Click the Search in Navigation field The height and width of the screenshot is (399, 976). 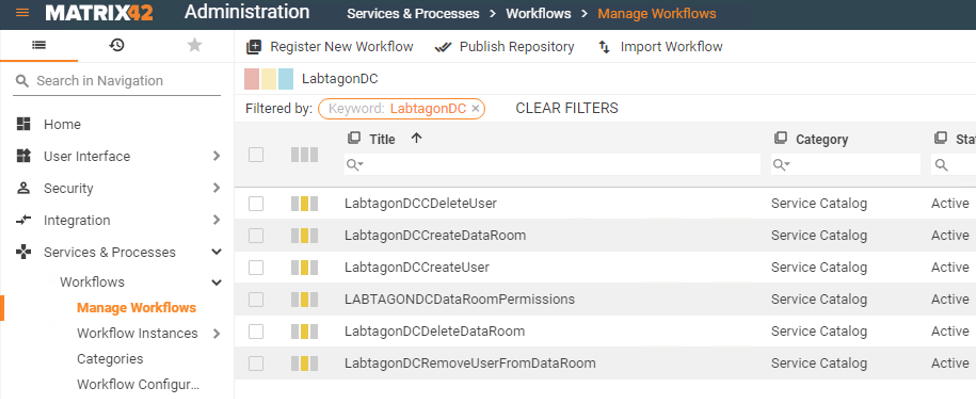pos(117,81)
